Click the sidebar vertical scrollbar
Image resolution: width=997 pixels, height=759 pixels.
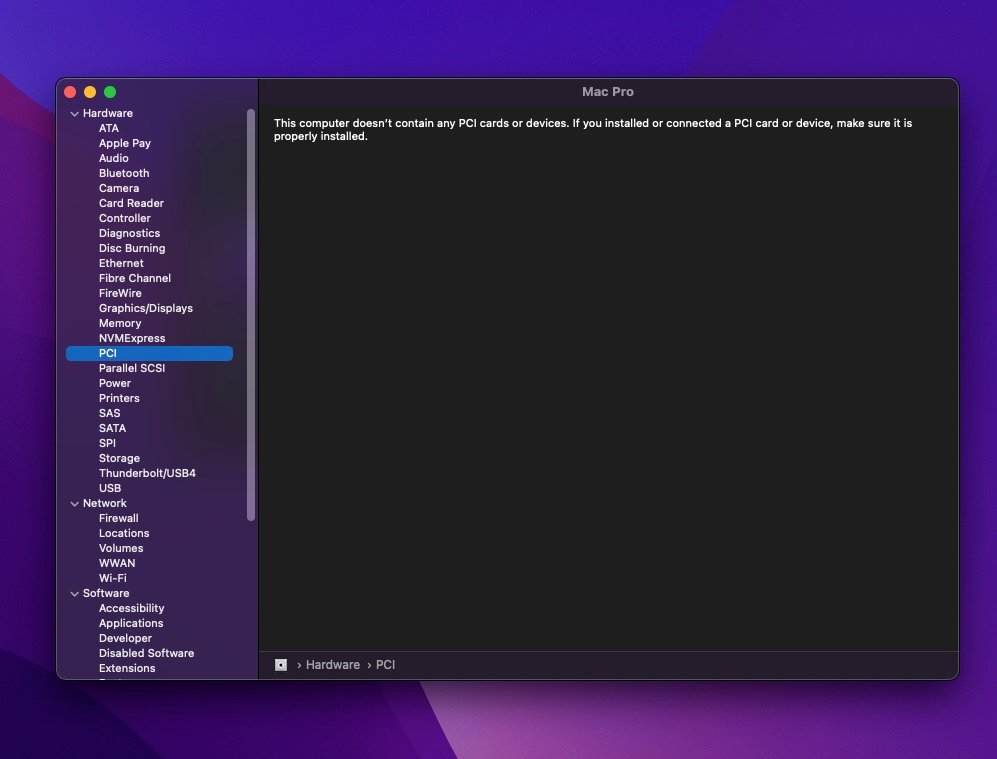point(251,315)
